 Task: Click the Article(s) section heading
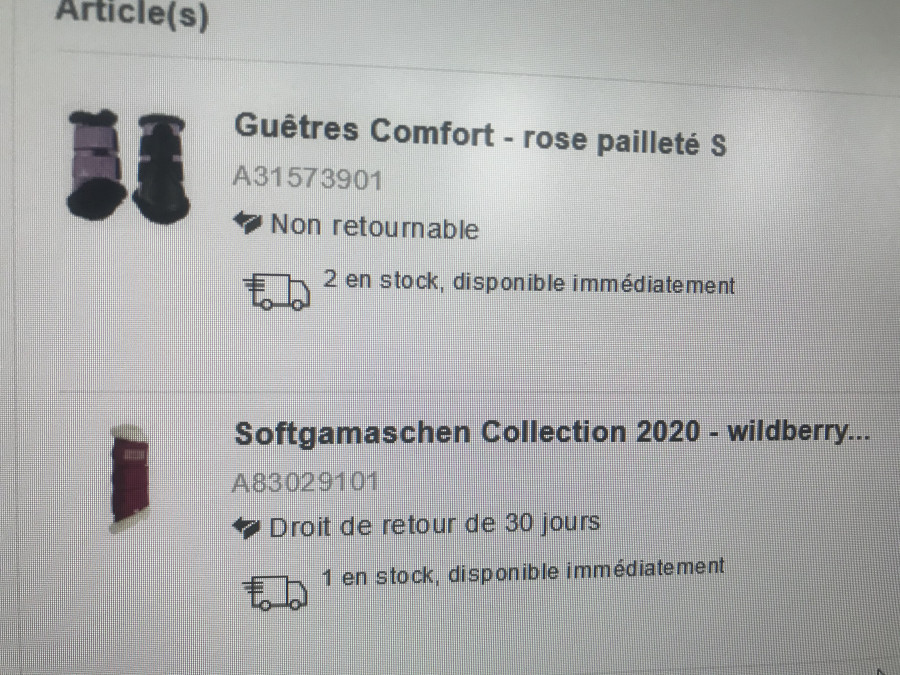tap(132, 13)
